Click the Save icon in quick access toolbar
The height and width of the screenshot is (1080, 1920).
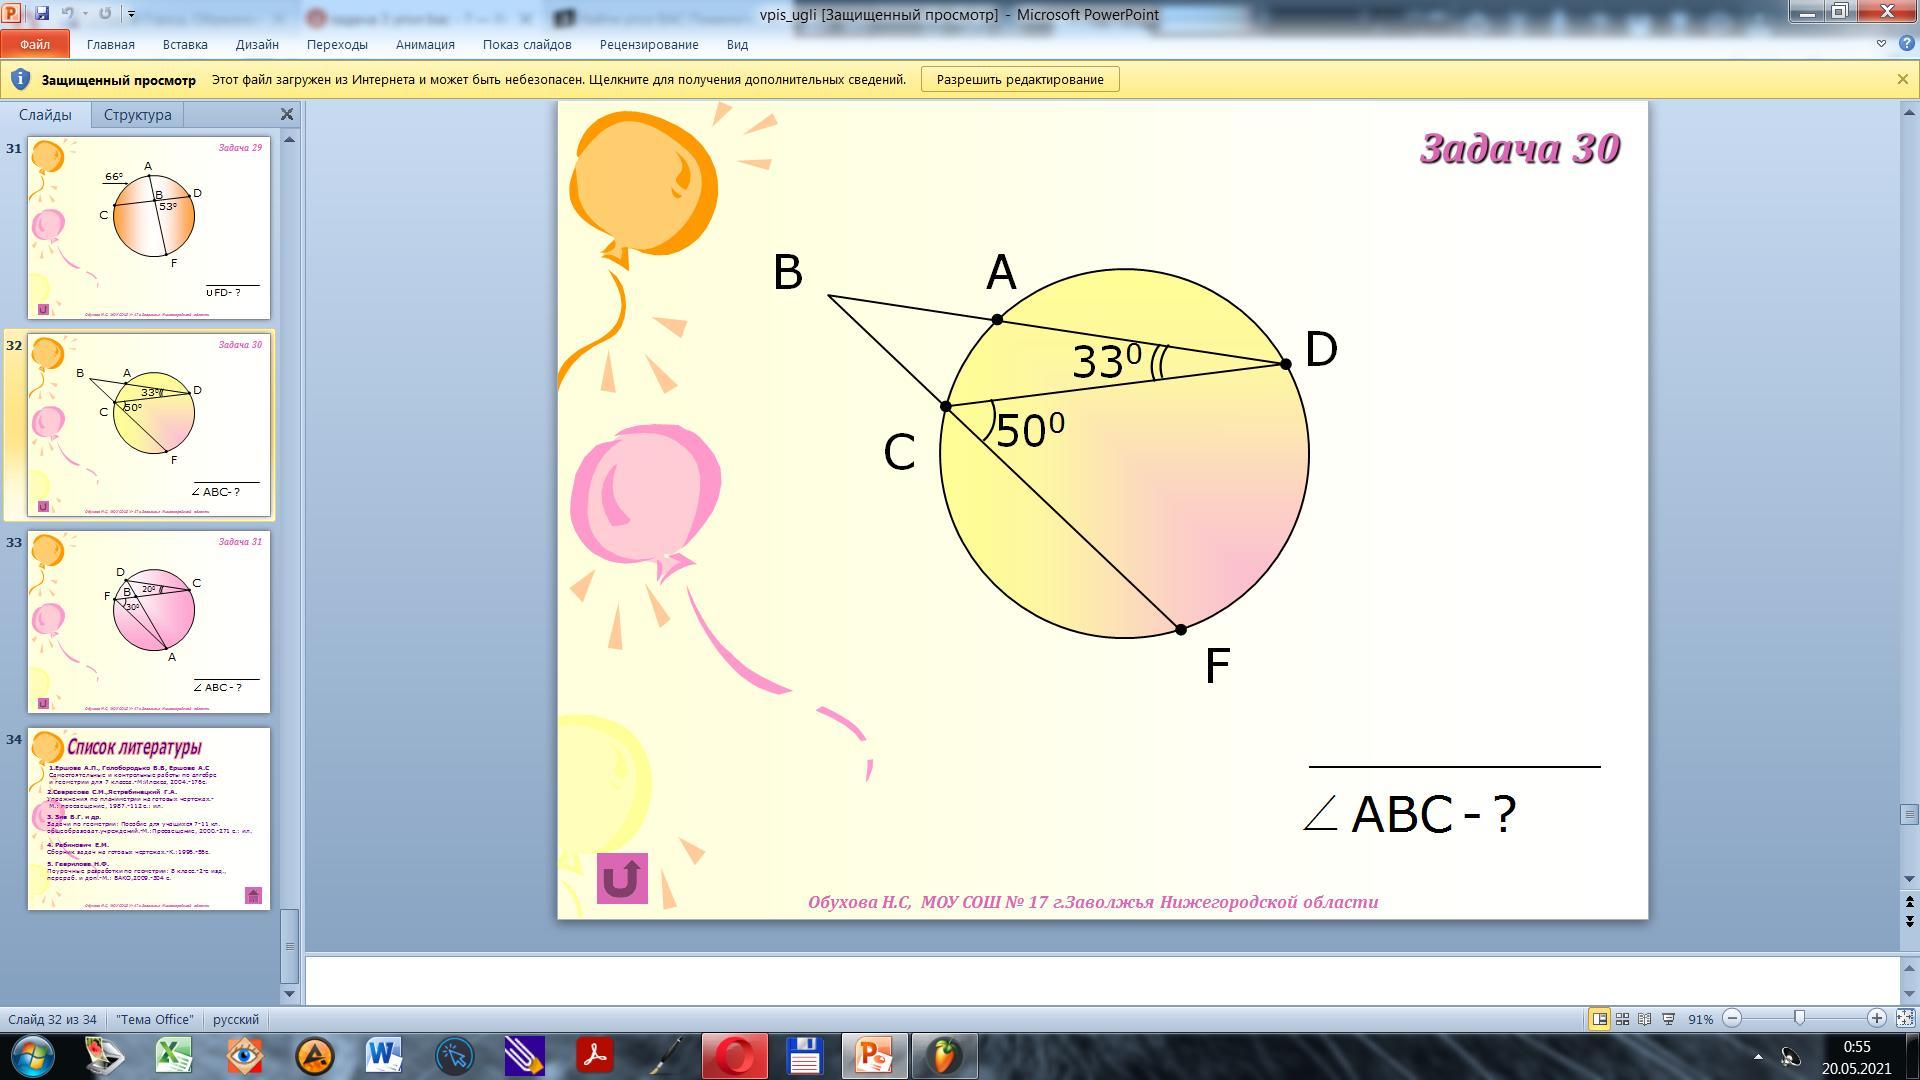[42, 14]
